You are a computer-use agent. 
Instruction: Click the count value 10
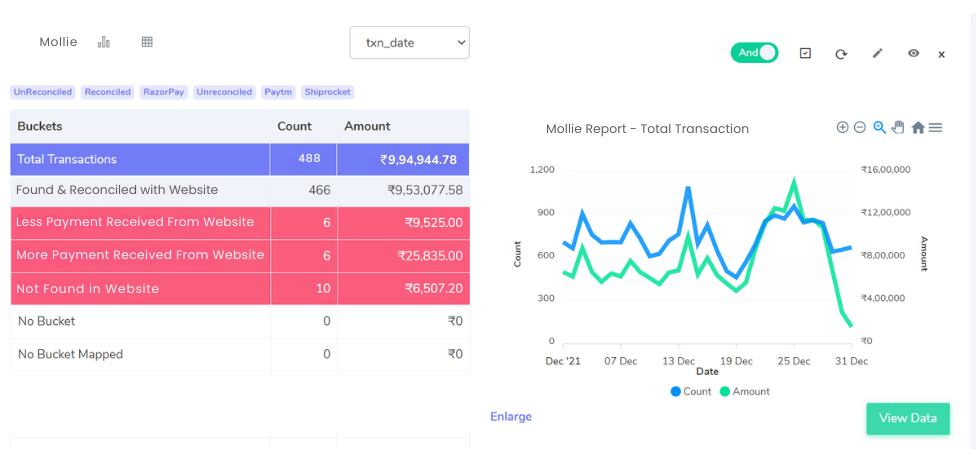tap(324, 288)
